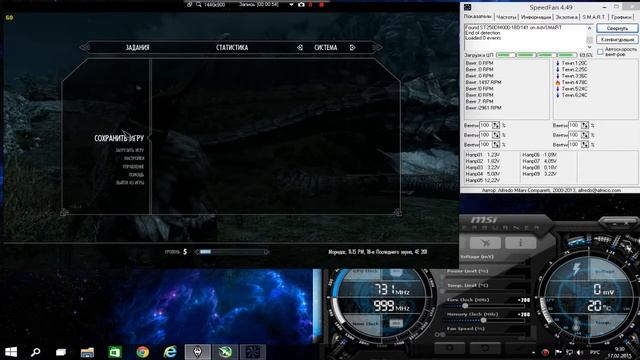
Task: Click top-left fan speed percent stepper arrows
Action: 496,125
